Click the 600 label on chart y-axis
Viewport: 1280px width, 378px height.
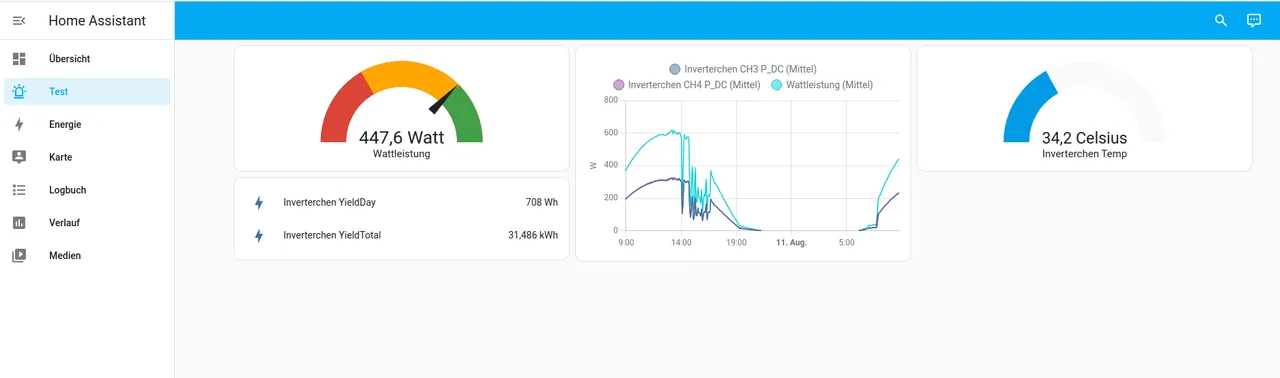point(610,133)
